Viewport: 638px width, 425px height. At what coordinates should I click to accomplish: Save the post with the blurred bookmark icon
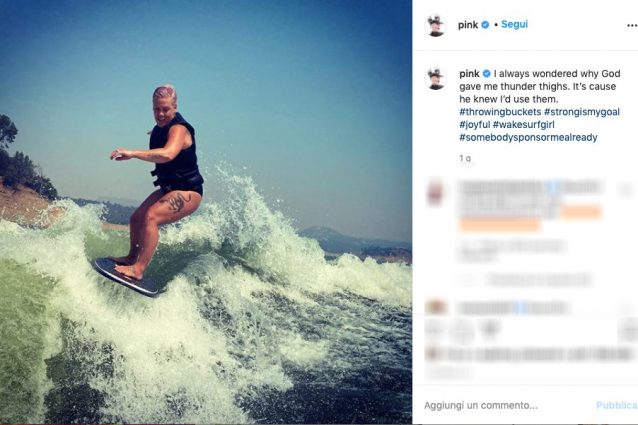pos(630,330)
